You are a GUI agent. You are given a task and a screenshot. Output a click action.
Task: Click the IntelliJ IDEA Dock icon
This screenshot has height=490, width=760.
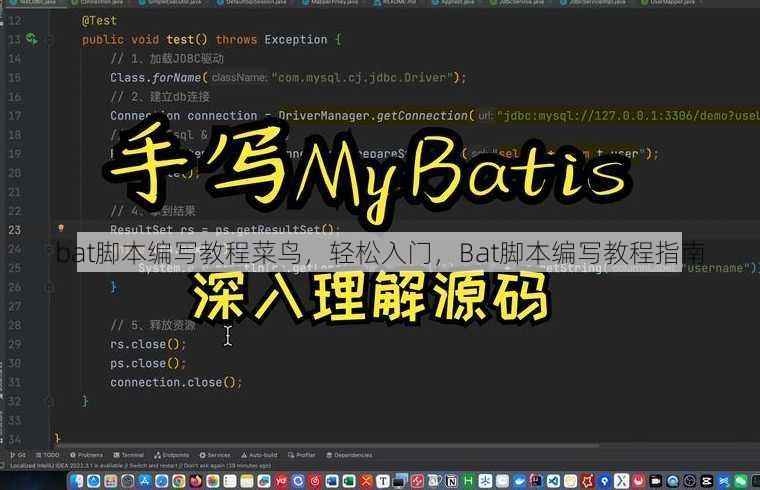pyautogui.click(x=536, y=481)
